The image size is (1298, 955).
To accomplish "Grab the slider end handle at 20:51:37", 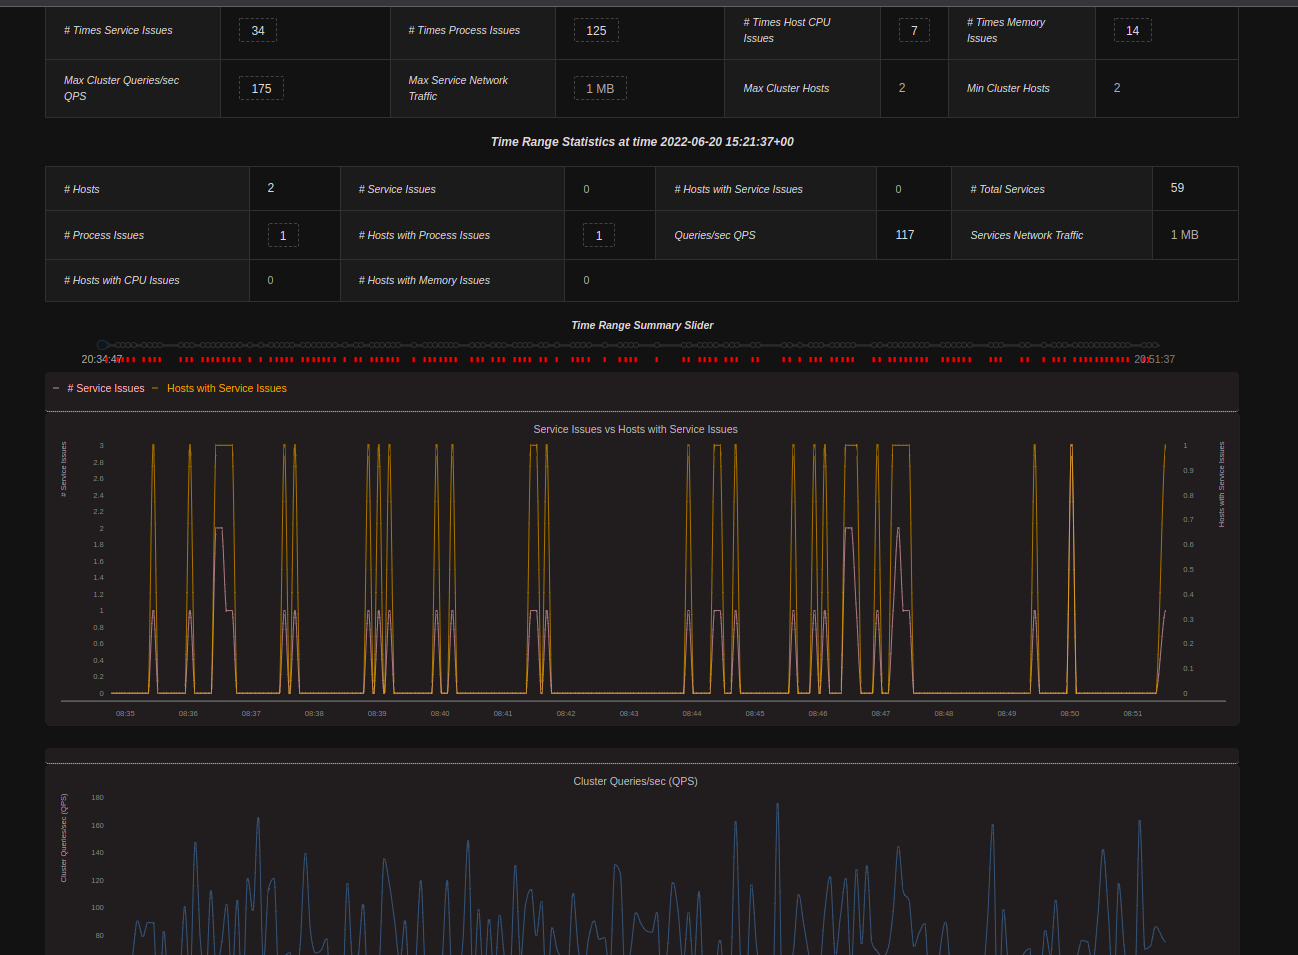I will click(1154, 346).
